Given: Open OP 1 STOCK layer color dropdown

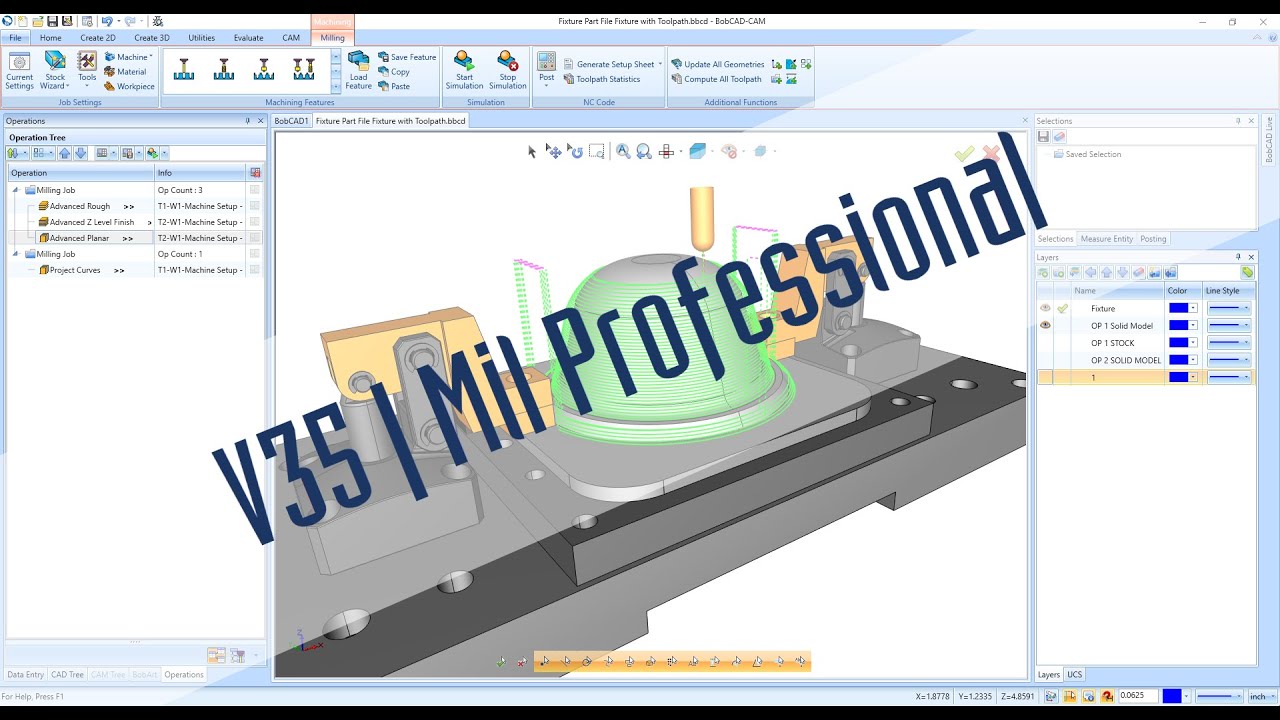Looking at the screenshot, I should click(1193, 342).
